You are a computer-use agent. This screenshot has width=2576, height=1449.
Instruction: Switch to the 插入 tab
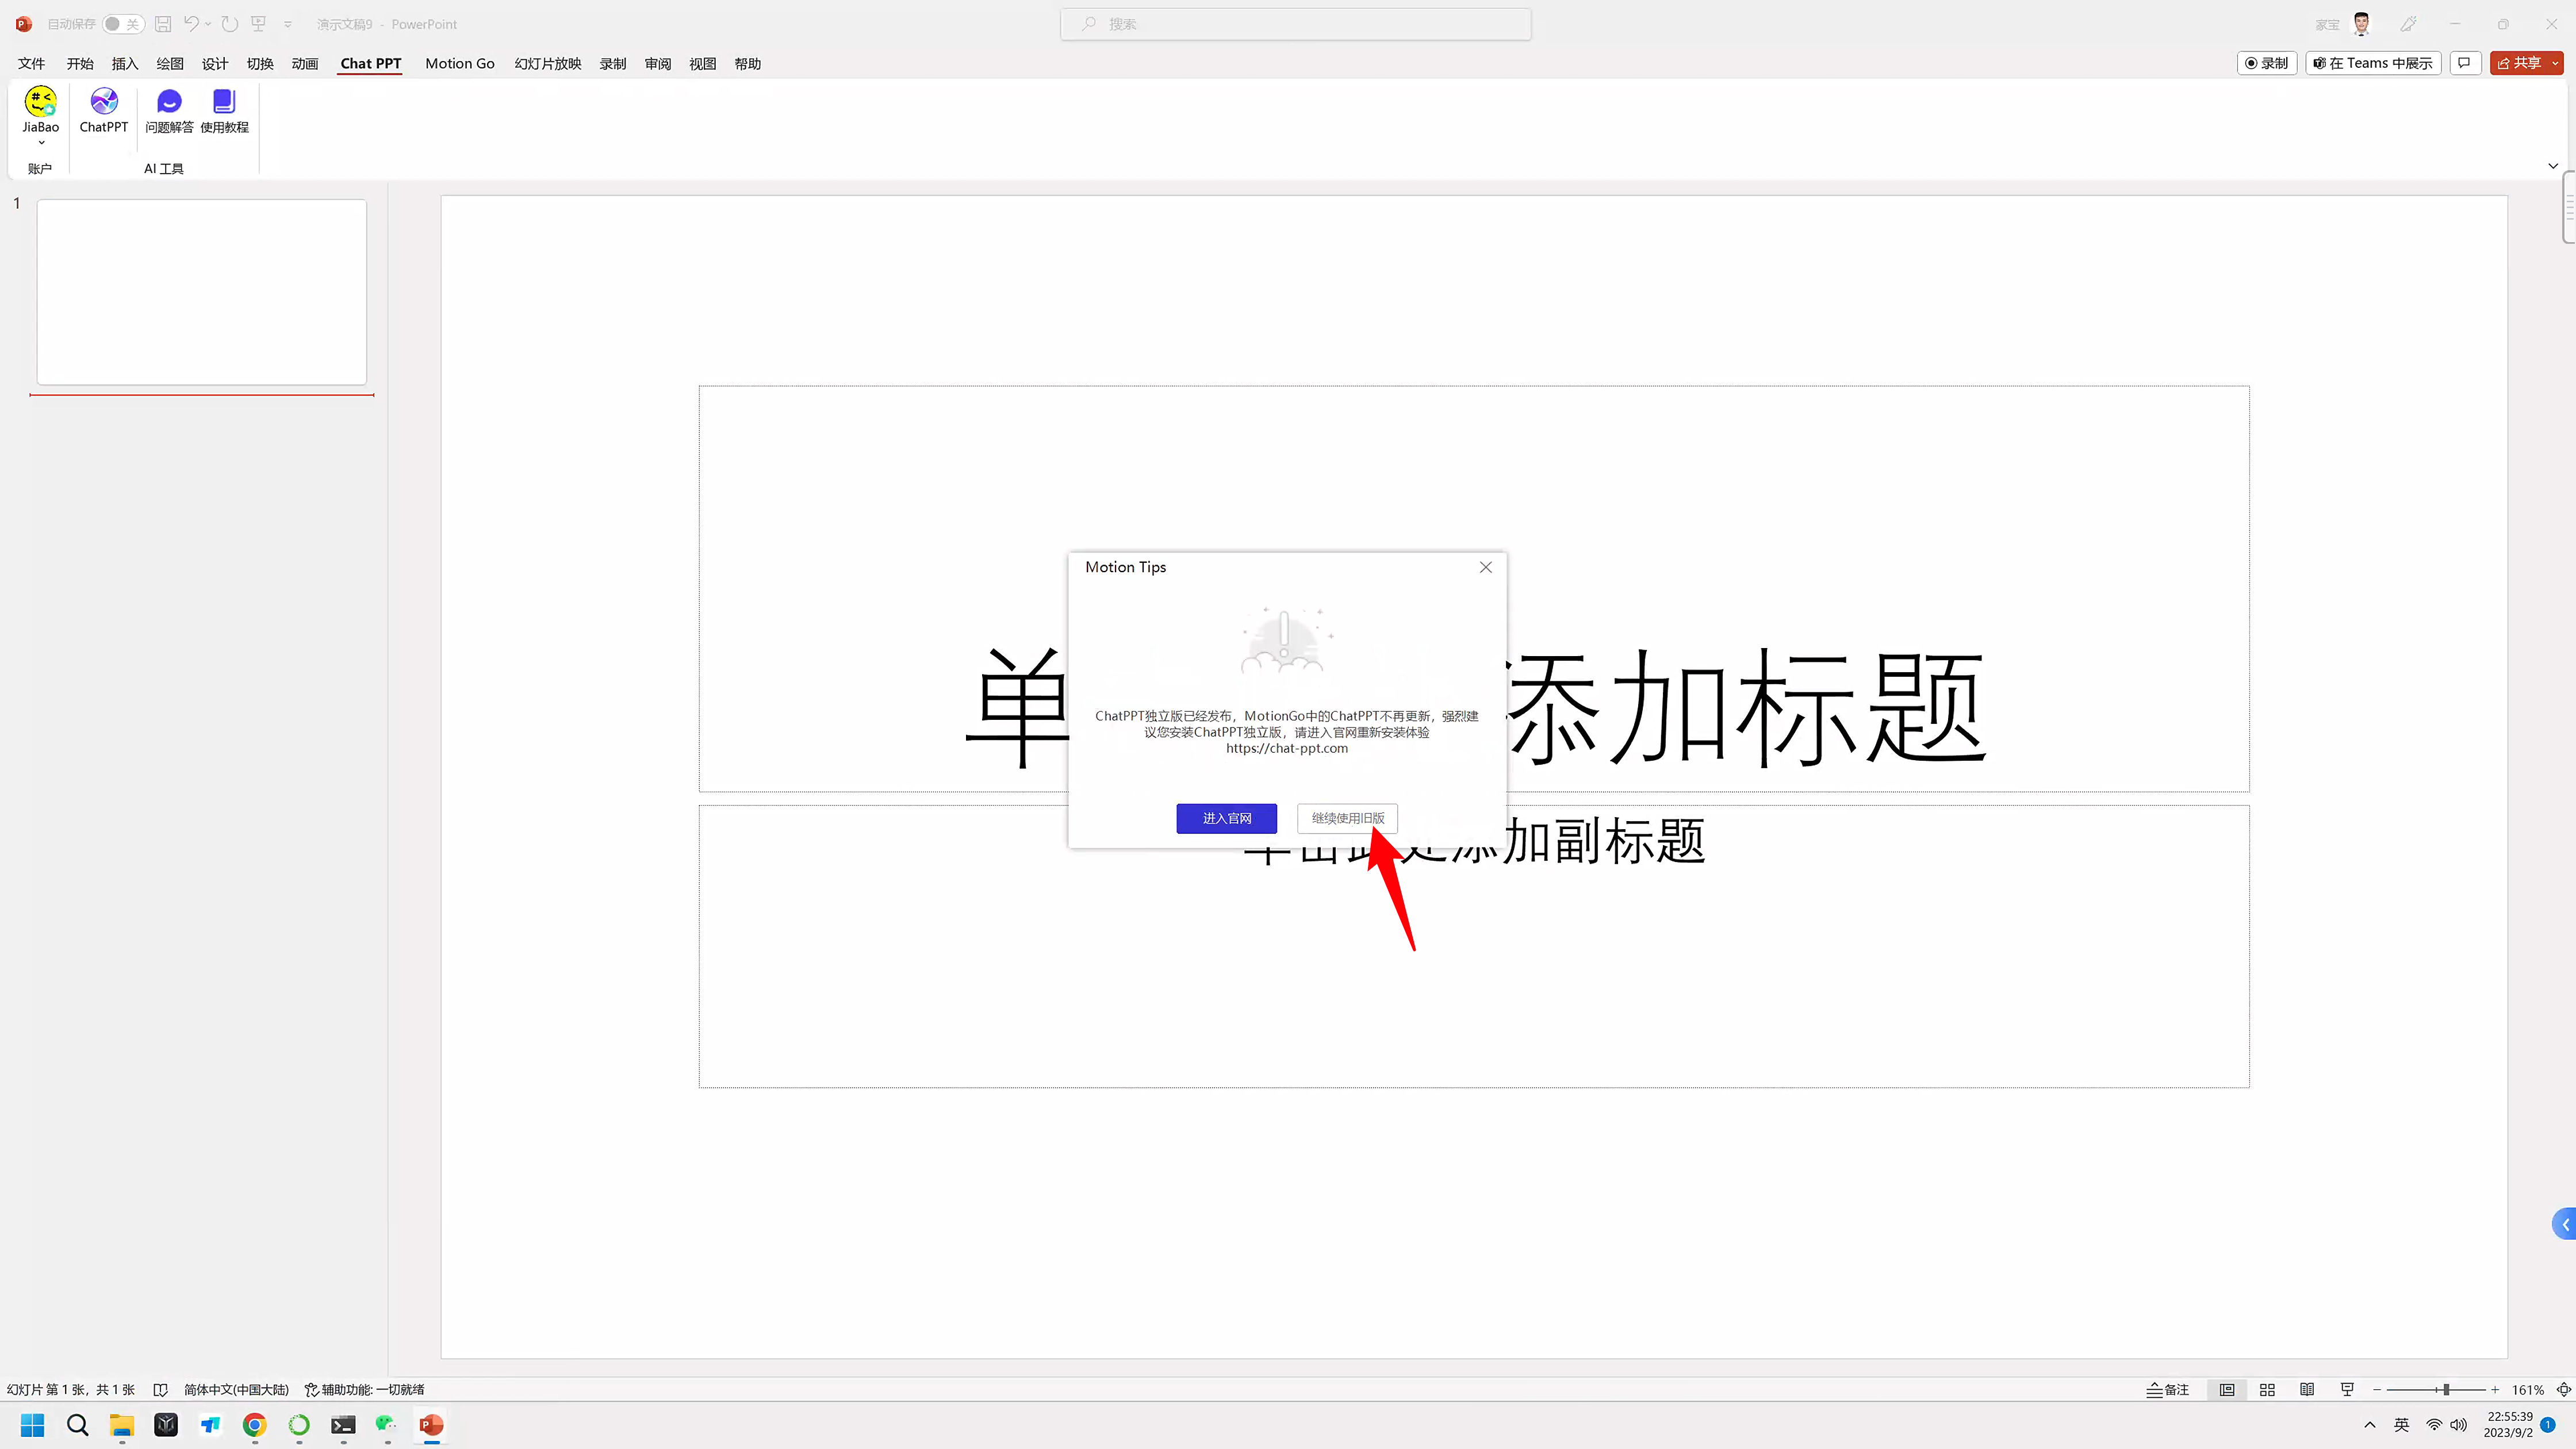pyautogui.click(x=125, y=63)
